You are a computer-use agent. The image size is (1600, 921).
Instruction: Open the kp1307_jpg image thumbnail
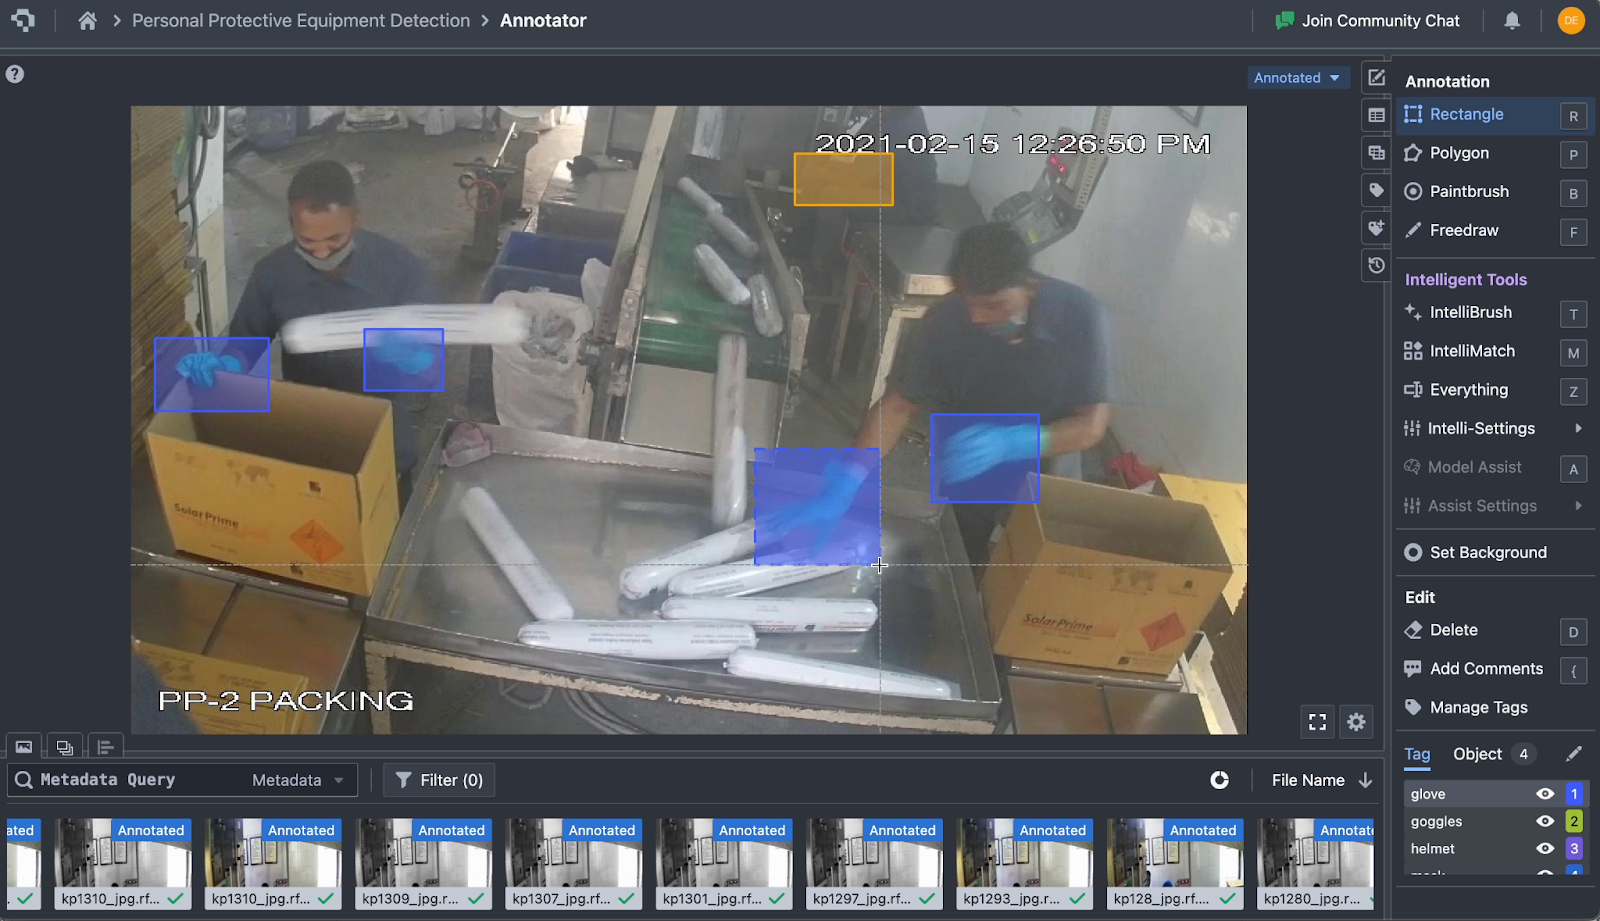[x=573, y=862]
